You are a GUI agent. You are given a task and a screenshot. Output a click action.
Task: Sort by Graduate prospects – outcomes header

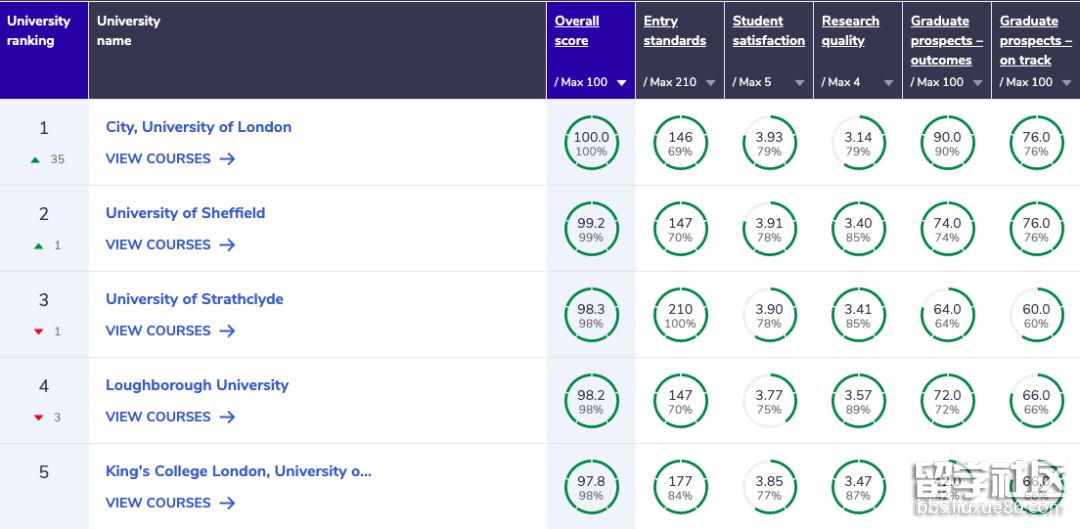946,40
